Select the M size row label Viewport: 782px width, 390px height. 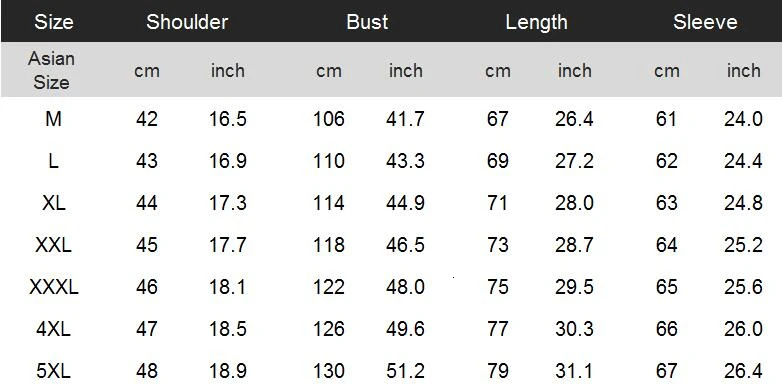click(53, 119)
